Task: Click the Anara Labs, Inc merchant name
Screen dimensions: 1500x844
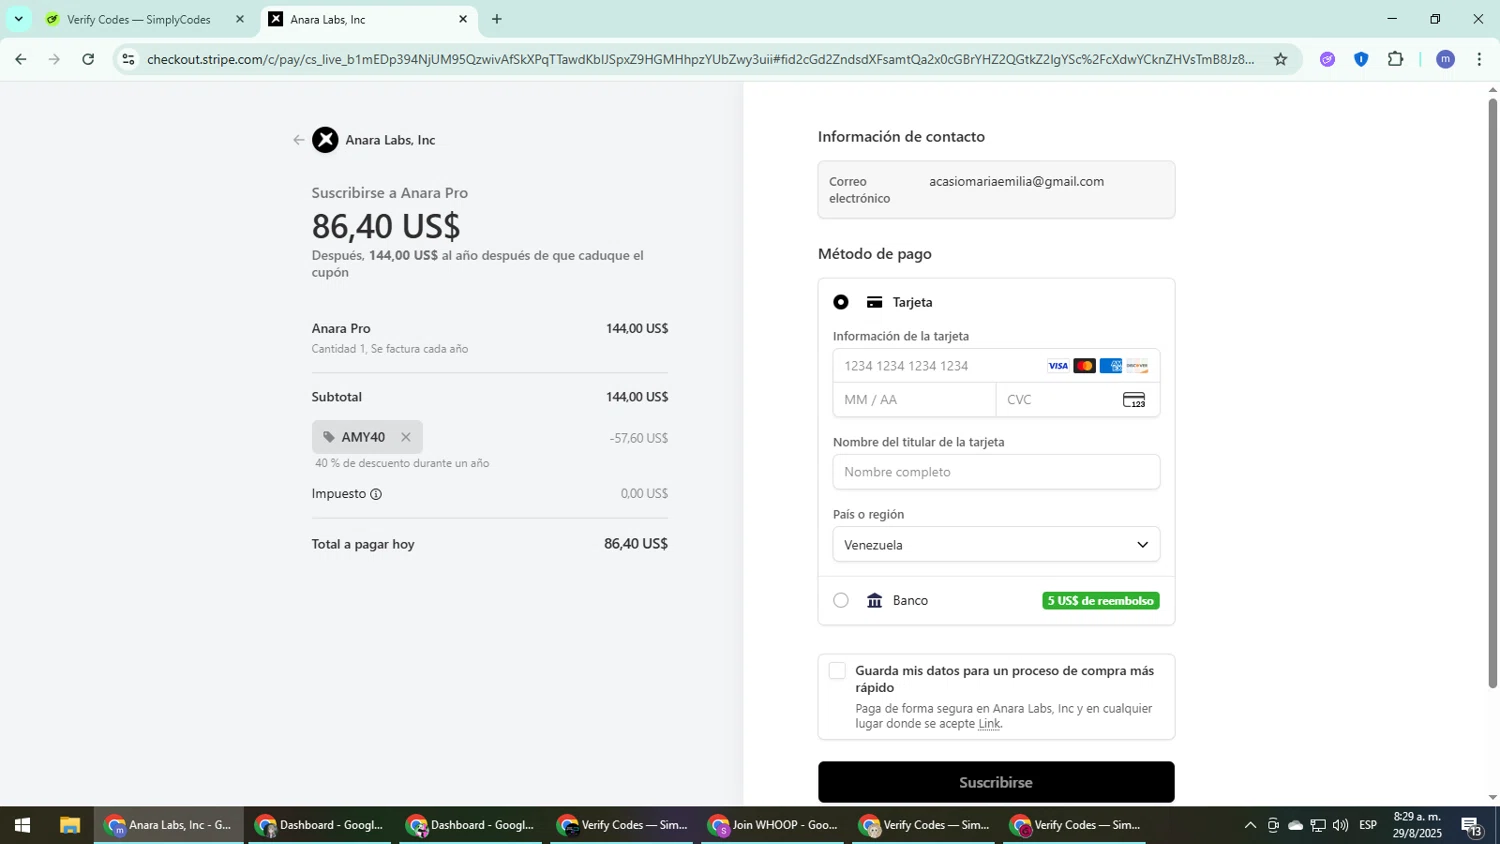Action: point(390,140)
